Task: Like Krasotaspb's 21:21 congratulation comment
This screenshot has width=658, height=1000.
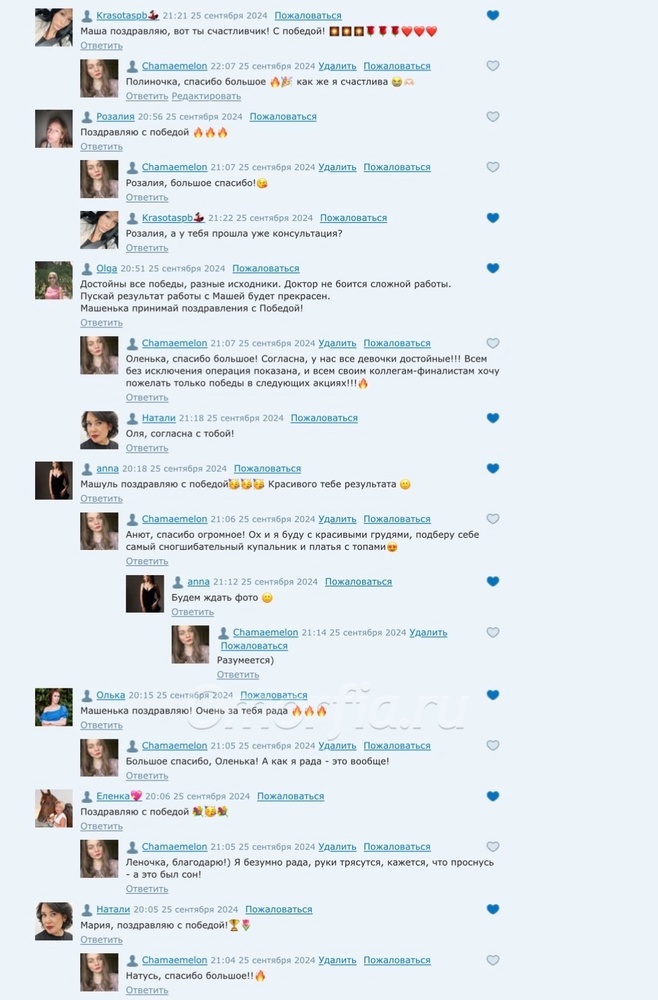Action: coord(492,15)
